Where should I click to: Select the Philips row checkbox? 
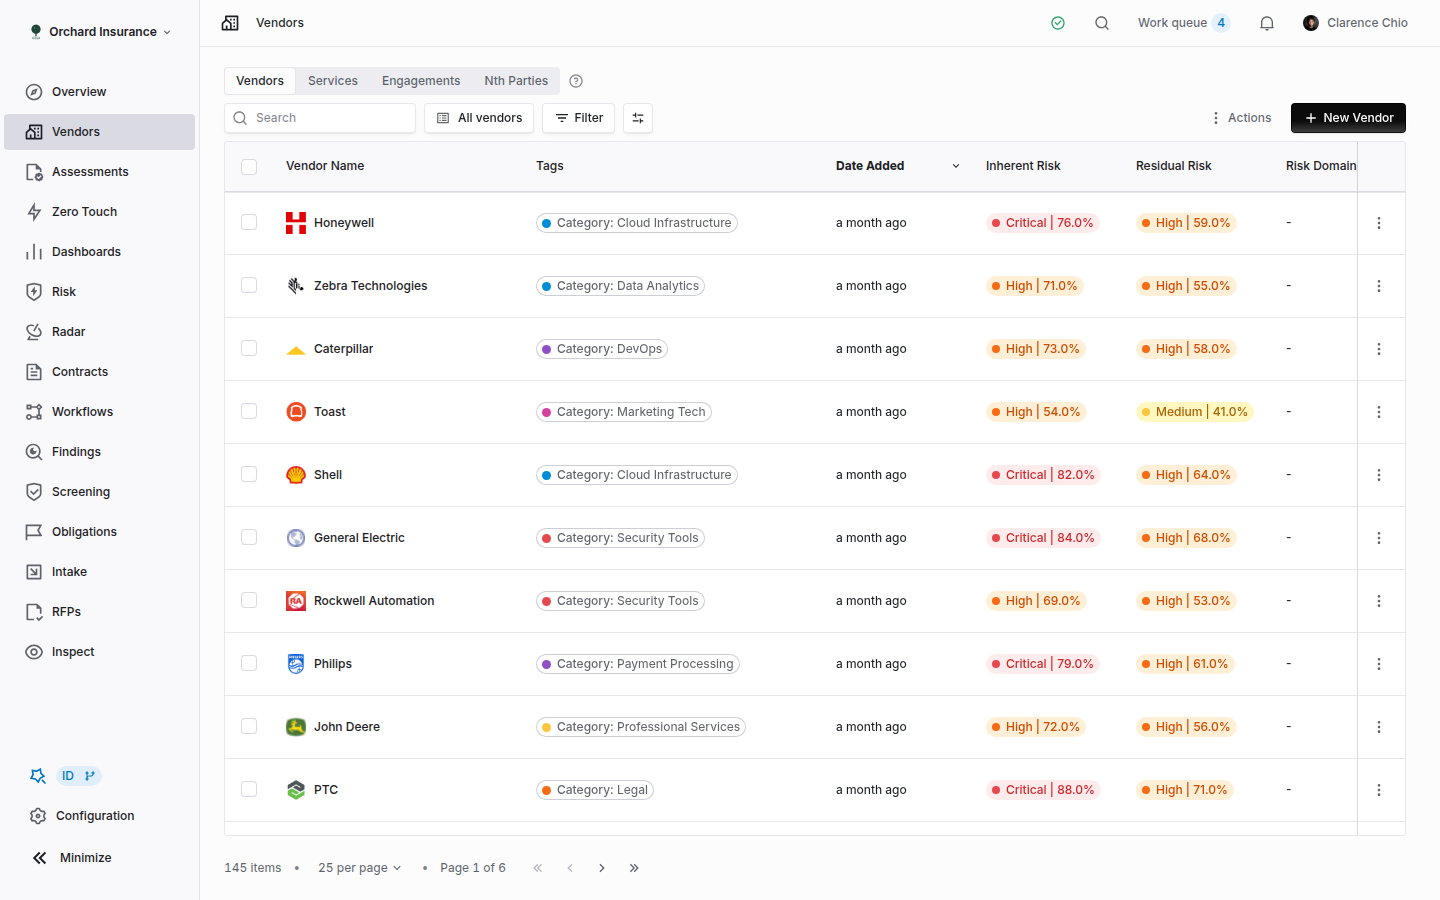[x=249, y=663]
